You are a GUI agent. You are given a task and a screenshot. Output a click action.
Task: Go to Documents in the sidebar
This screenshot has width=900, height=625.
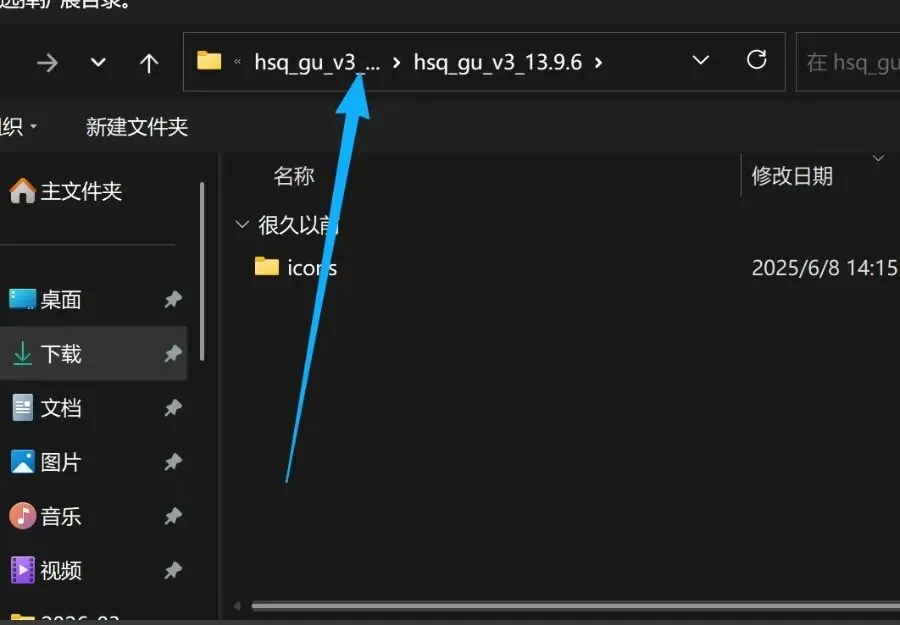(x=94, y=408)
